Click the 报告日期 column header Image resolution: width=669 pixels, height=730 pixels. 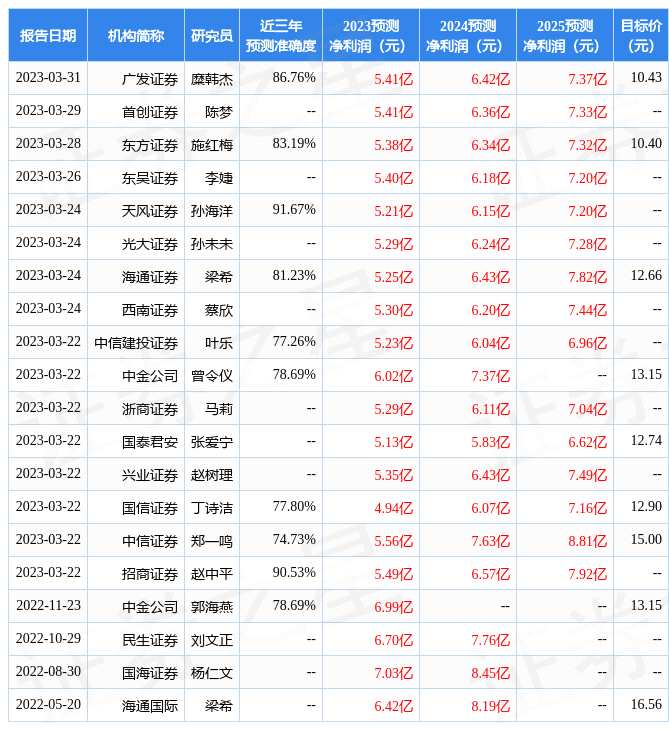[48, 35]
